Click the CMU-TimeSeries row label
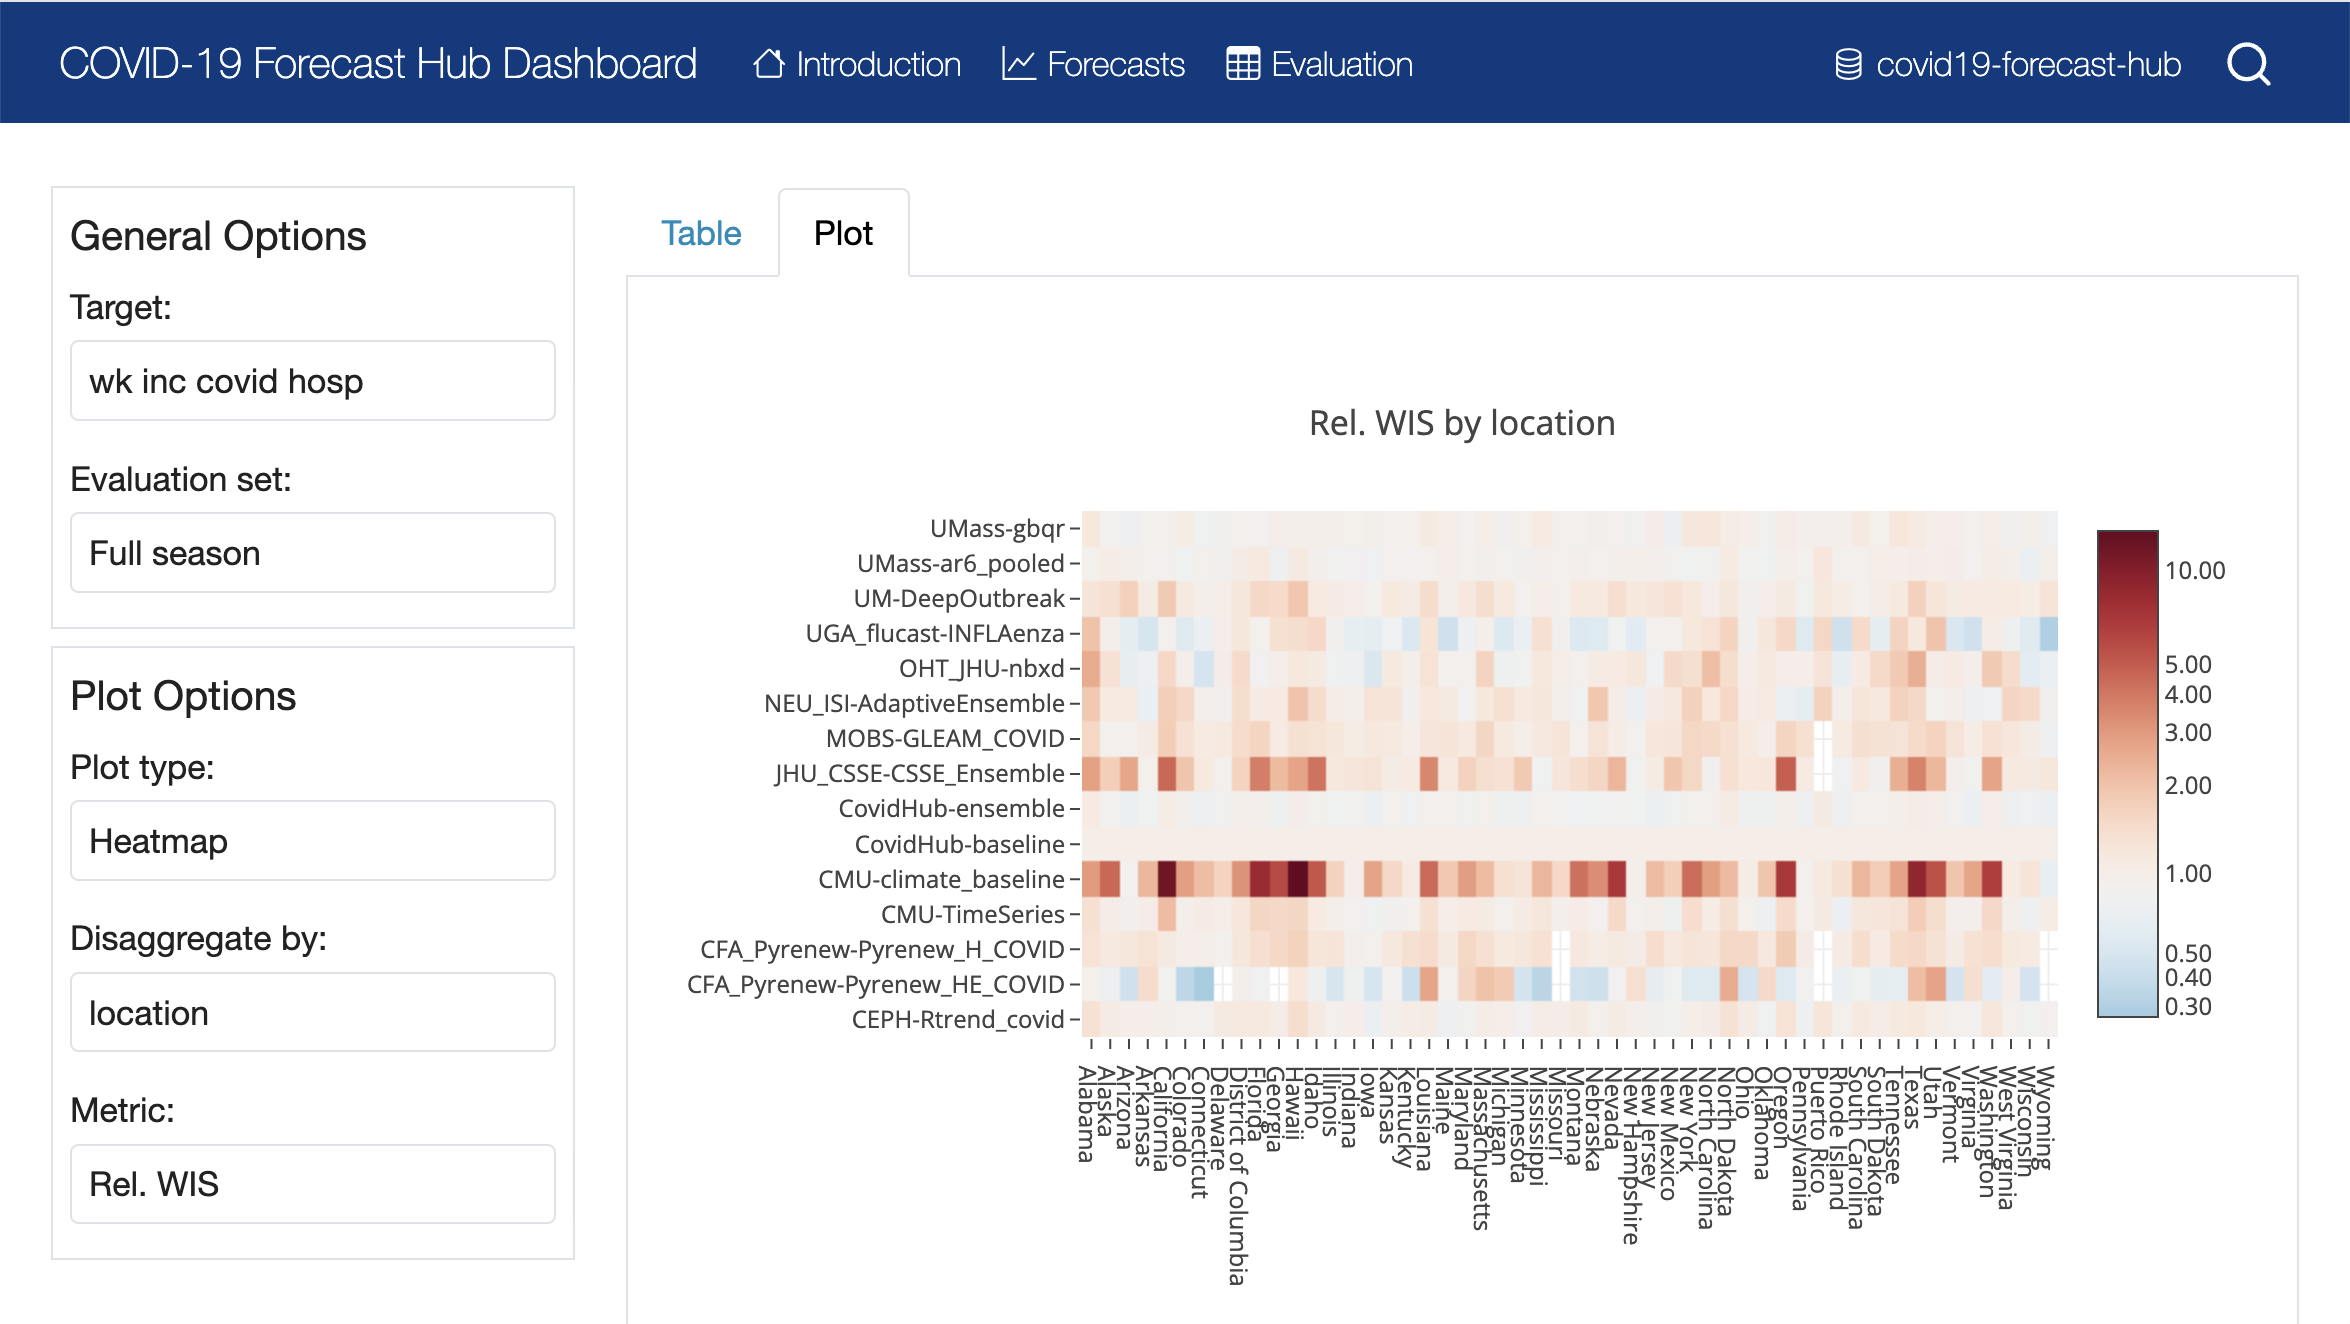The height and width of the screenshot is (1324, 2350). 972,914
